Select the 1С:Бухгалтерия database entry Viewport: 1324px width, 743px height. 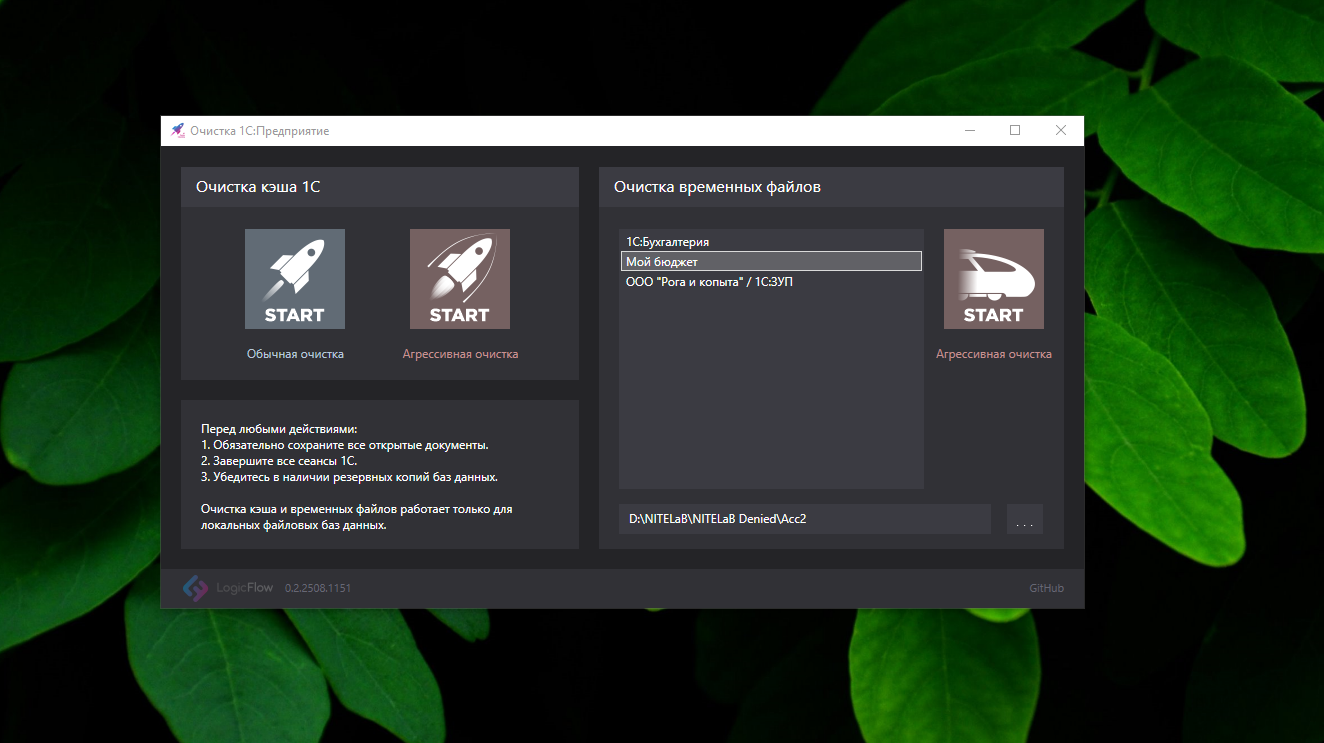[x=771, y=242]
